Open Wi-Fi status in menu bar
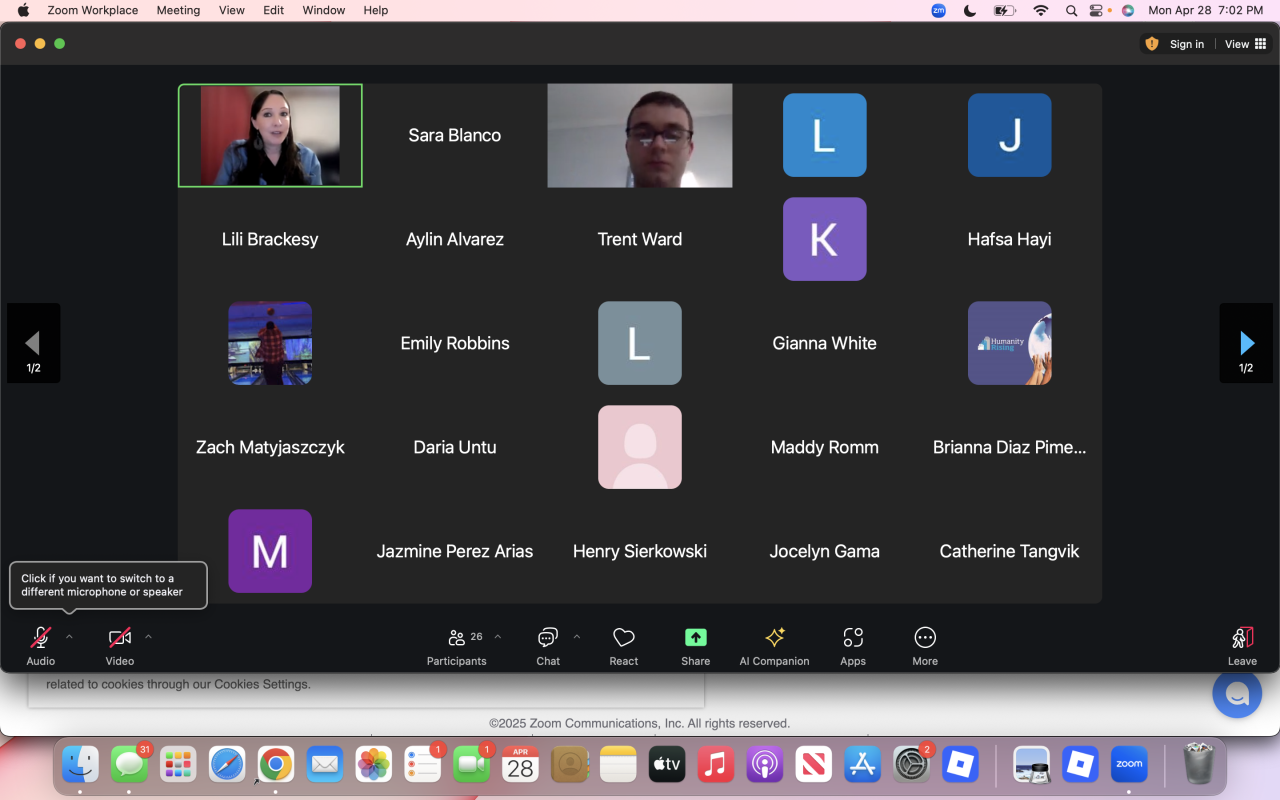Image resolution: width=1280 pixels, height=800 pixels. (1041, 10)
